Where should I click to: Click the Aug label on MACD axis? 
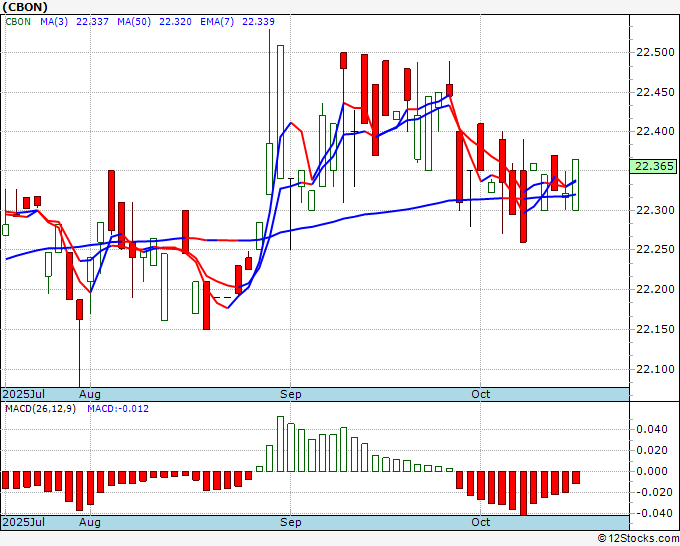point(90,522)
